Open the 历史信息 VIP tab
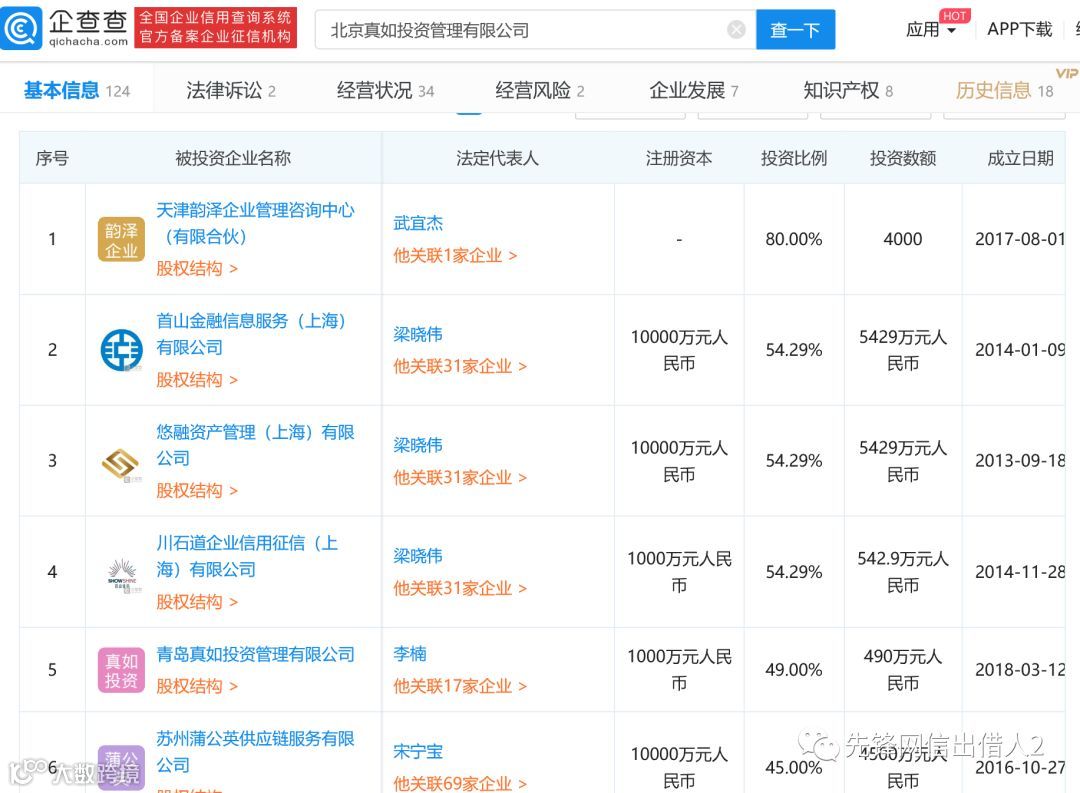 pyautogui.click(x=1004, y=90)
